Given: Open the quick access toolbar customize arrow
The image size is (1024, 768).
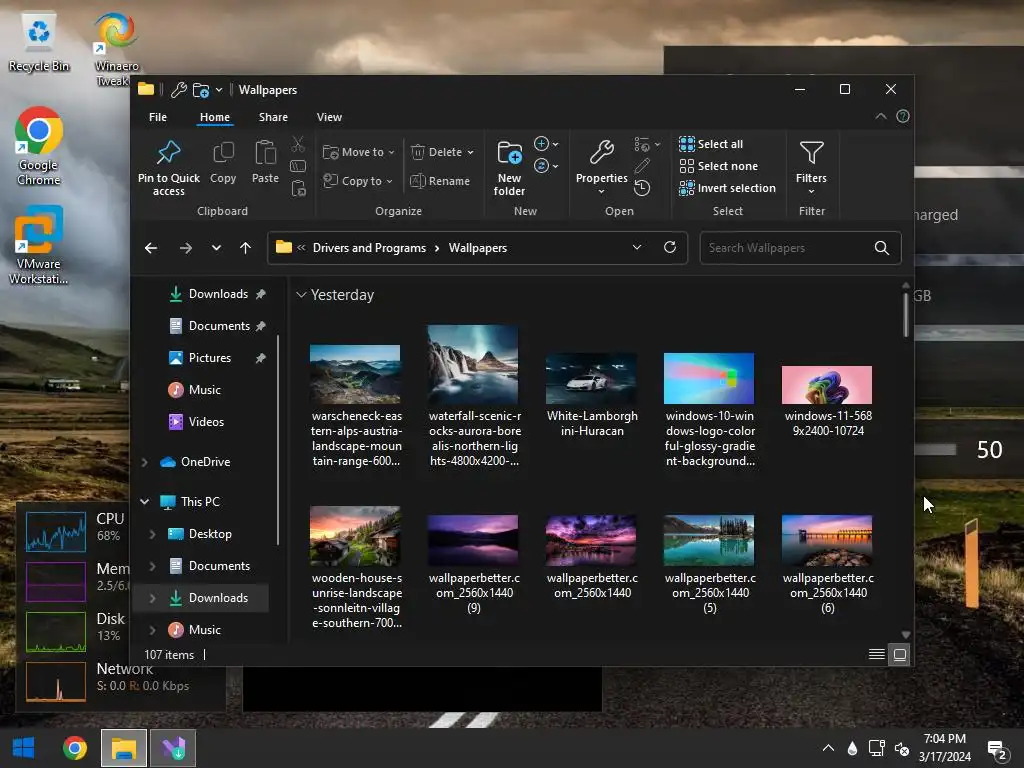Looking at the screenshot, I should point(219,89).
